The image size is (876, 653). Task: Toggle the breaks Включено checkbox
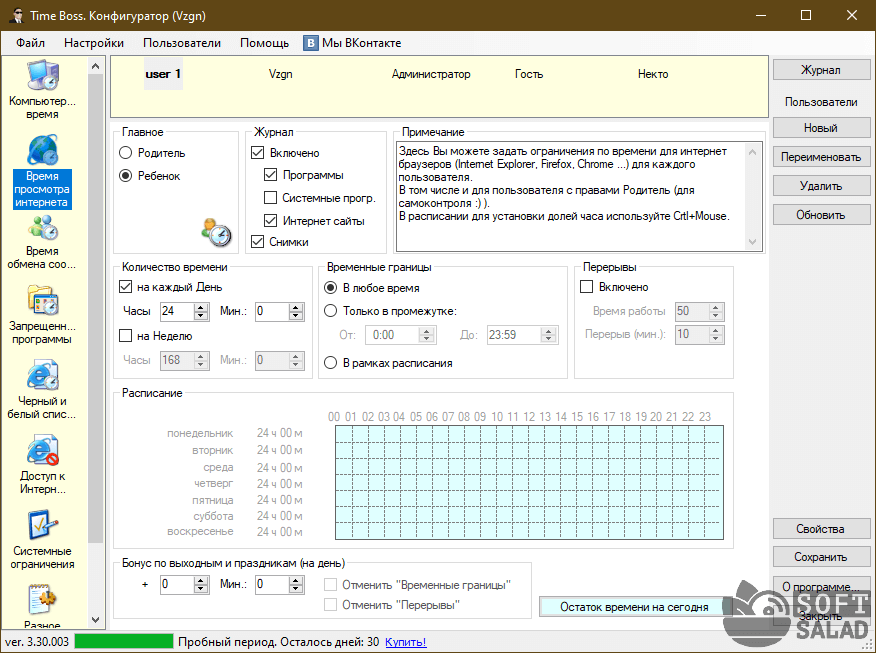tap(588, 287)
